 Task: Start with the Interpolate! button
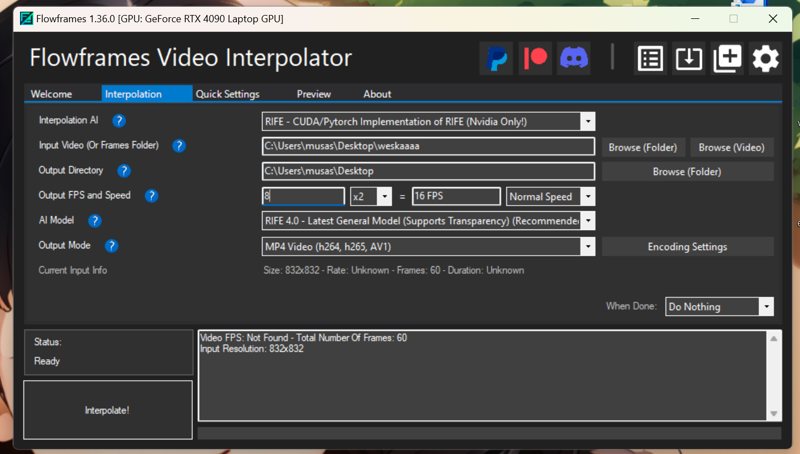tap(108, 410)
